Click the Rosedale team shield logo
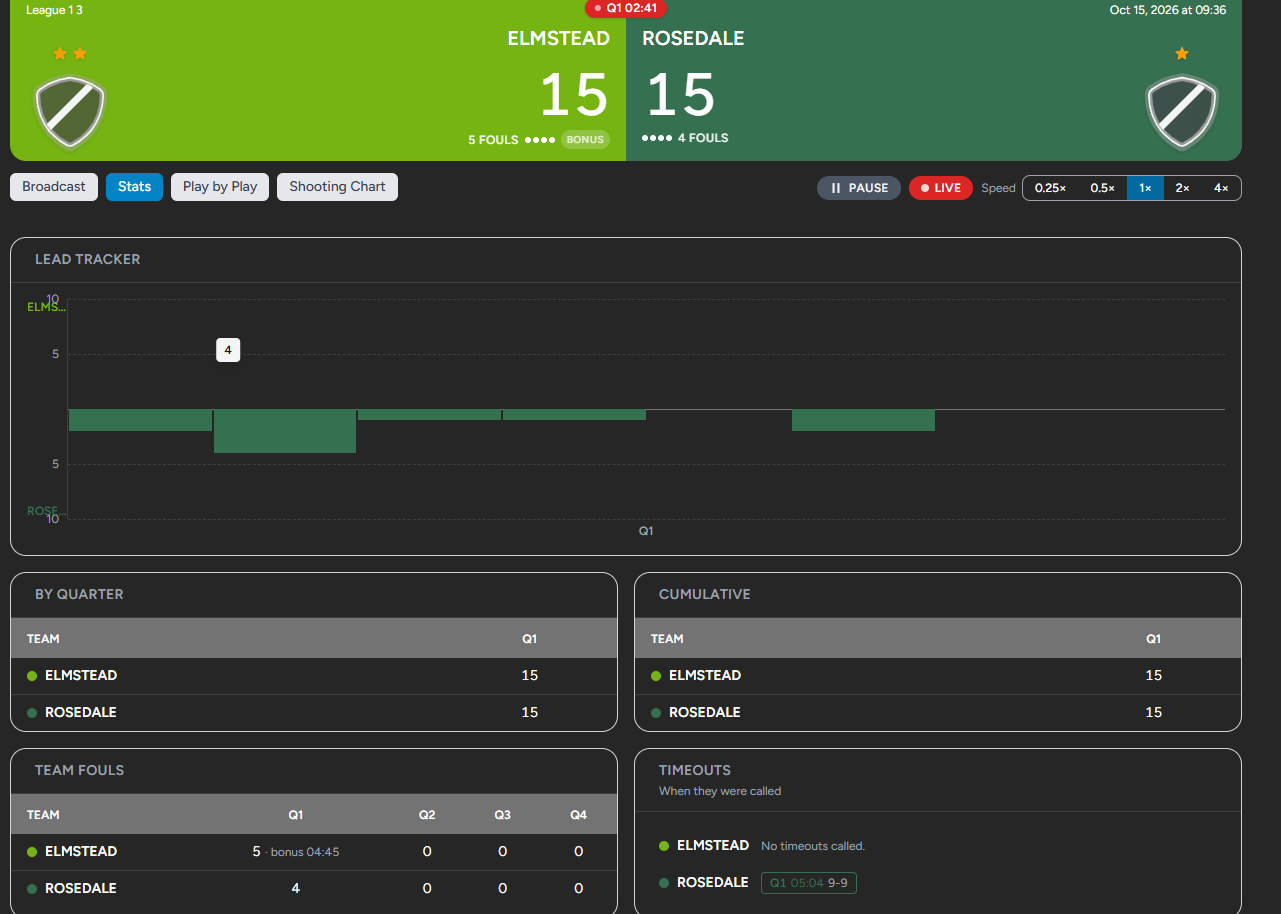 pos(1182,112)
